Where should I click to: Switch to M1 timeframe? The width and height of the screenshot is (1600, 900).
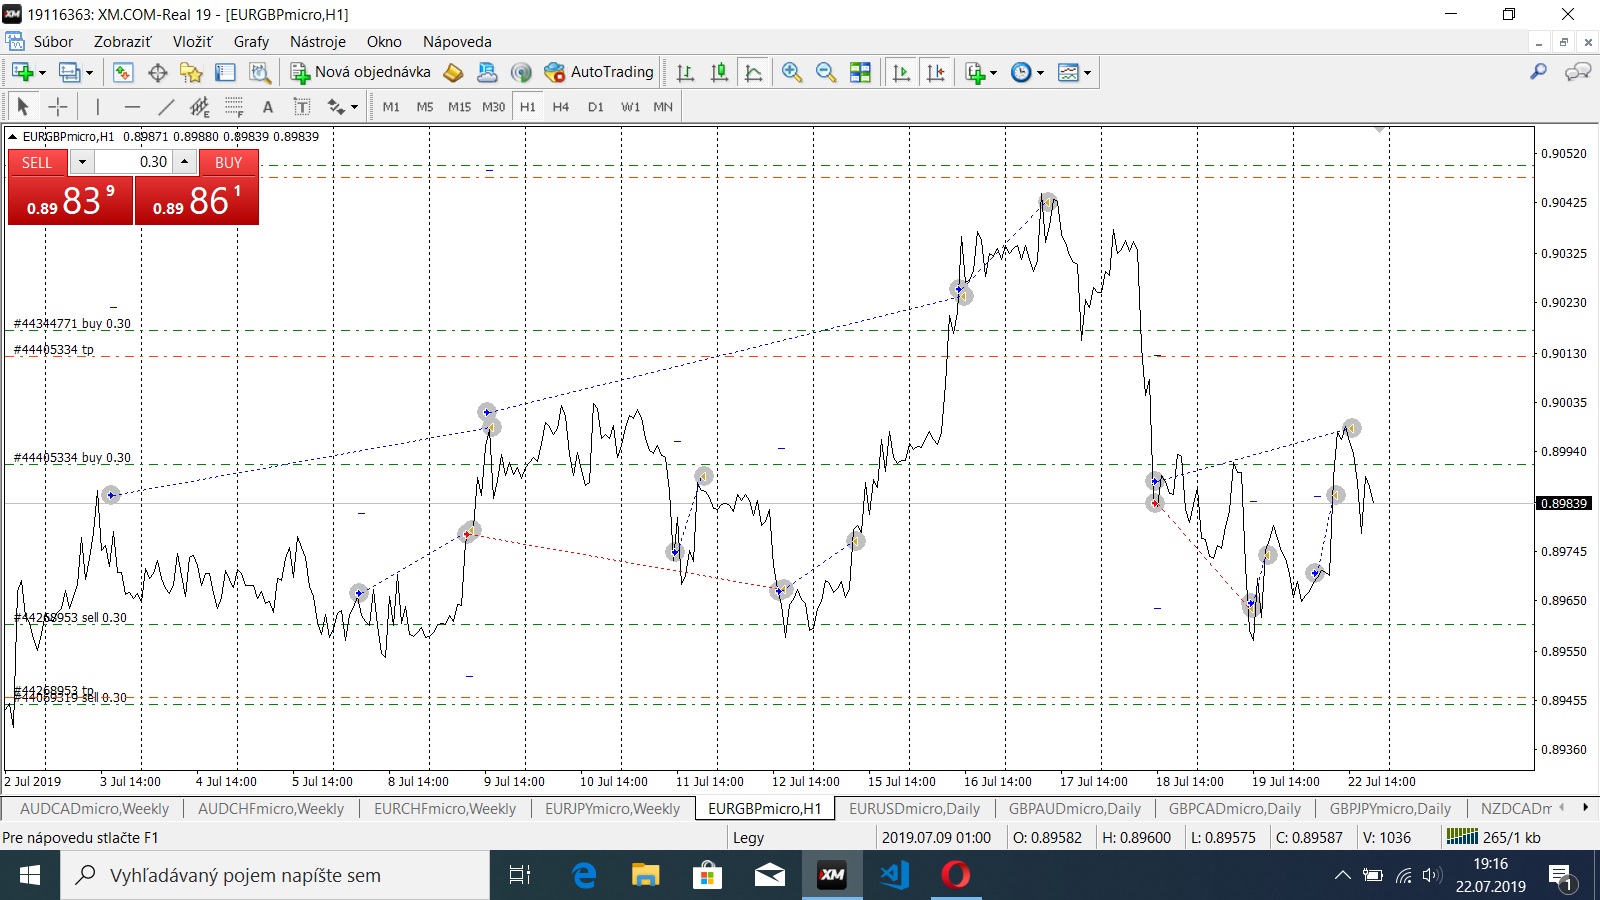click(391, 107)
